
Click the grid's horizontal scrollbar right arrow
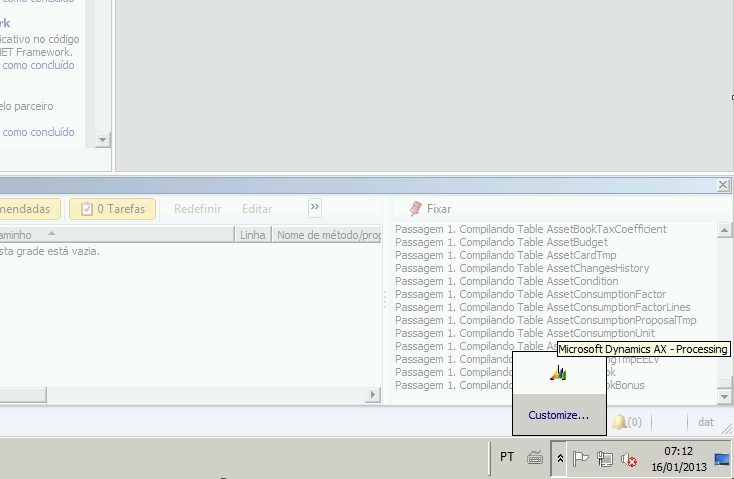tap(373, 395)
